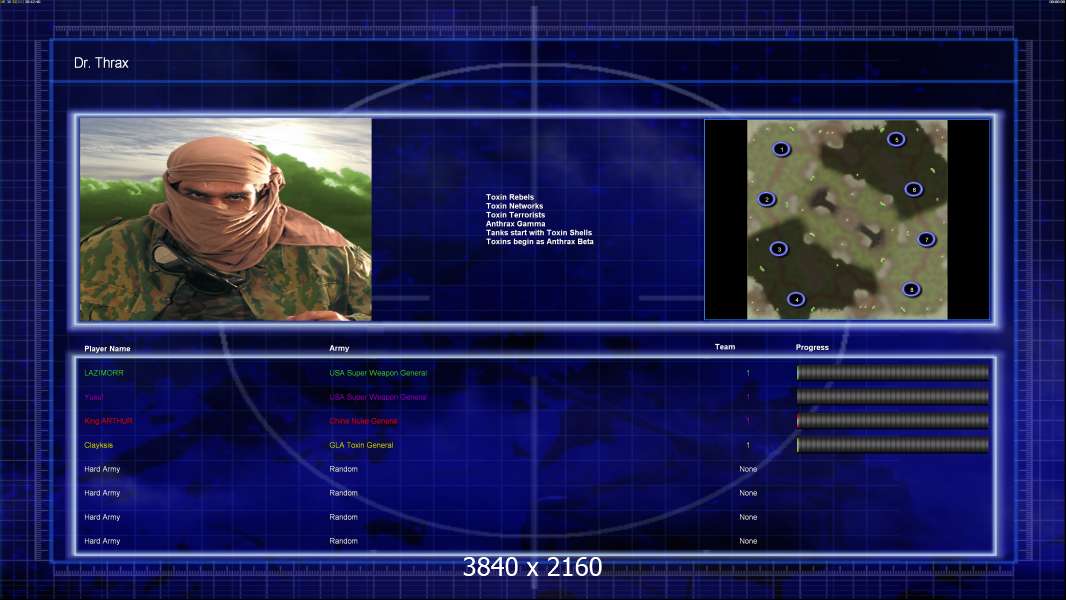Click the Dr. Thrax title text
The image size is (1066, 600).
point(101,63)
